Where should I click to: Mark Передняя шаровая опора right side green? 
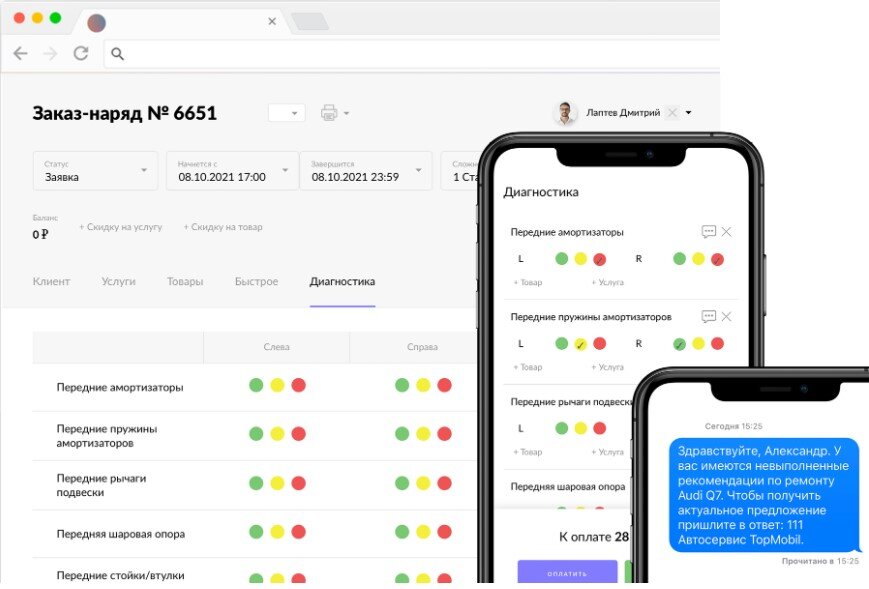(402, 532)
